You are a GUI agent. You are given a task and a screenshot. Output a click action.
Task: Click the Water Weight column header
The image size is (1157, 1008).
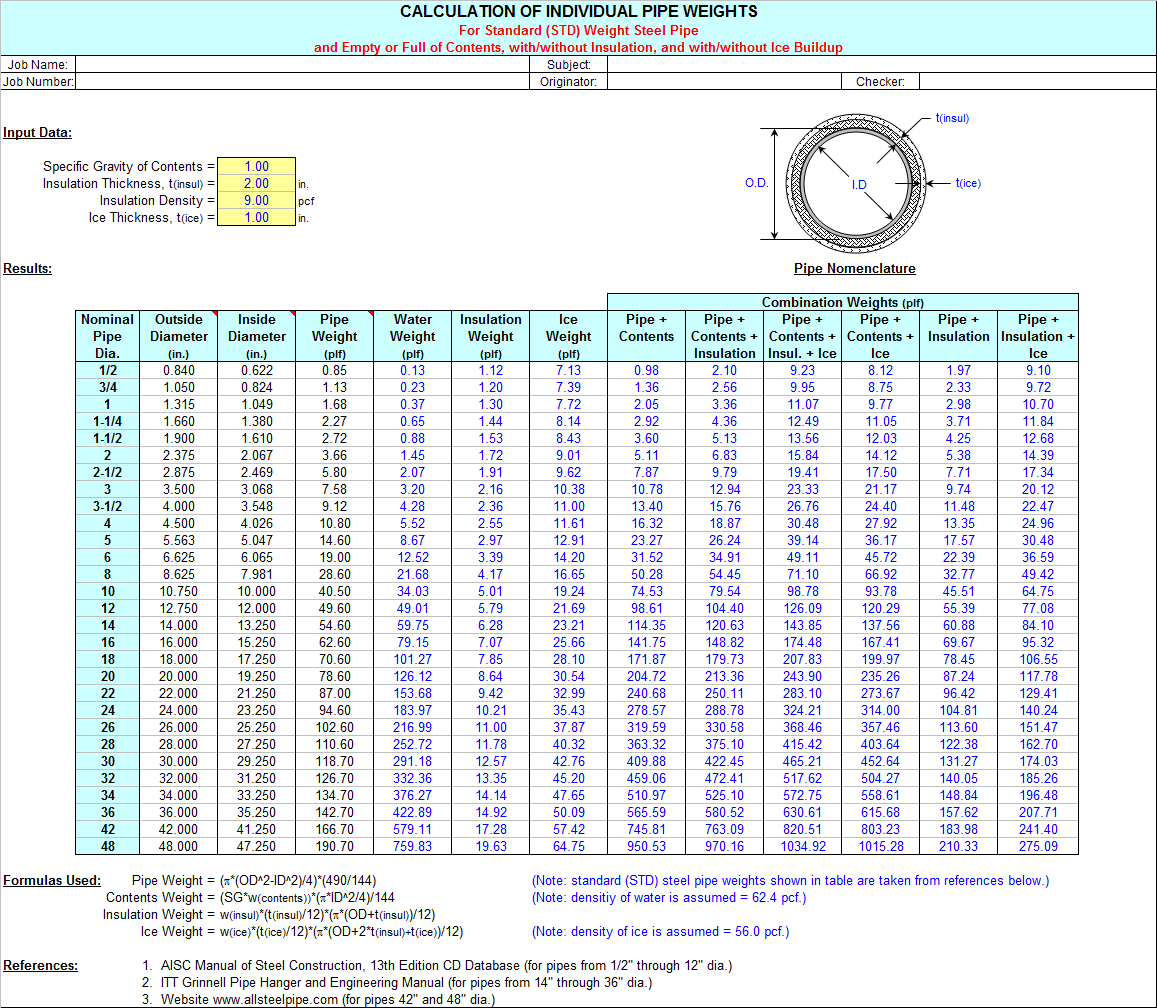[412, 335]
